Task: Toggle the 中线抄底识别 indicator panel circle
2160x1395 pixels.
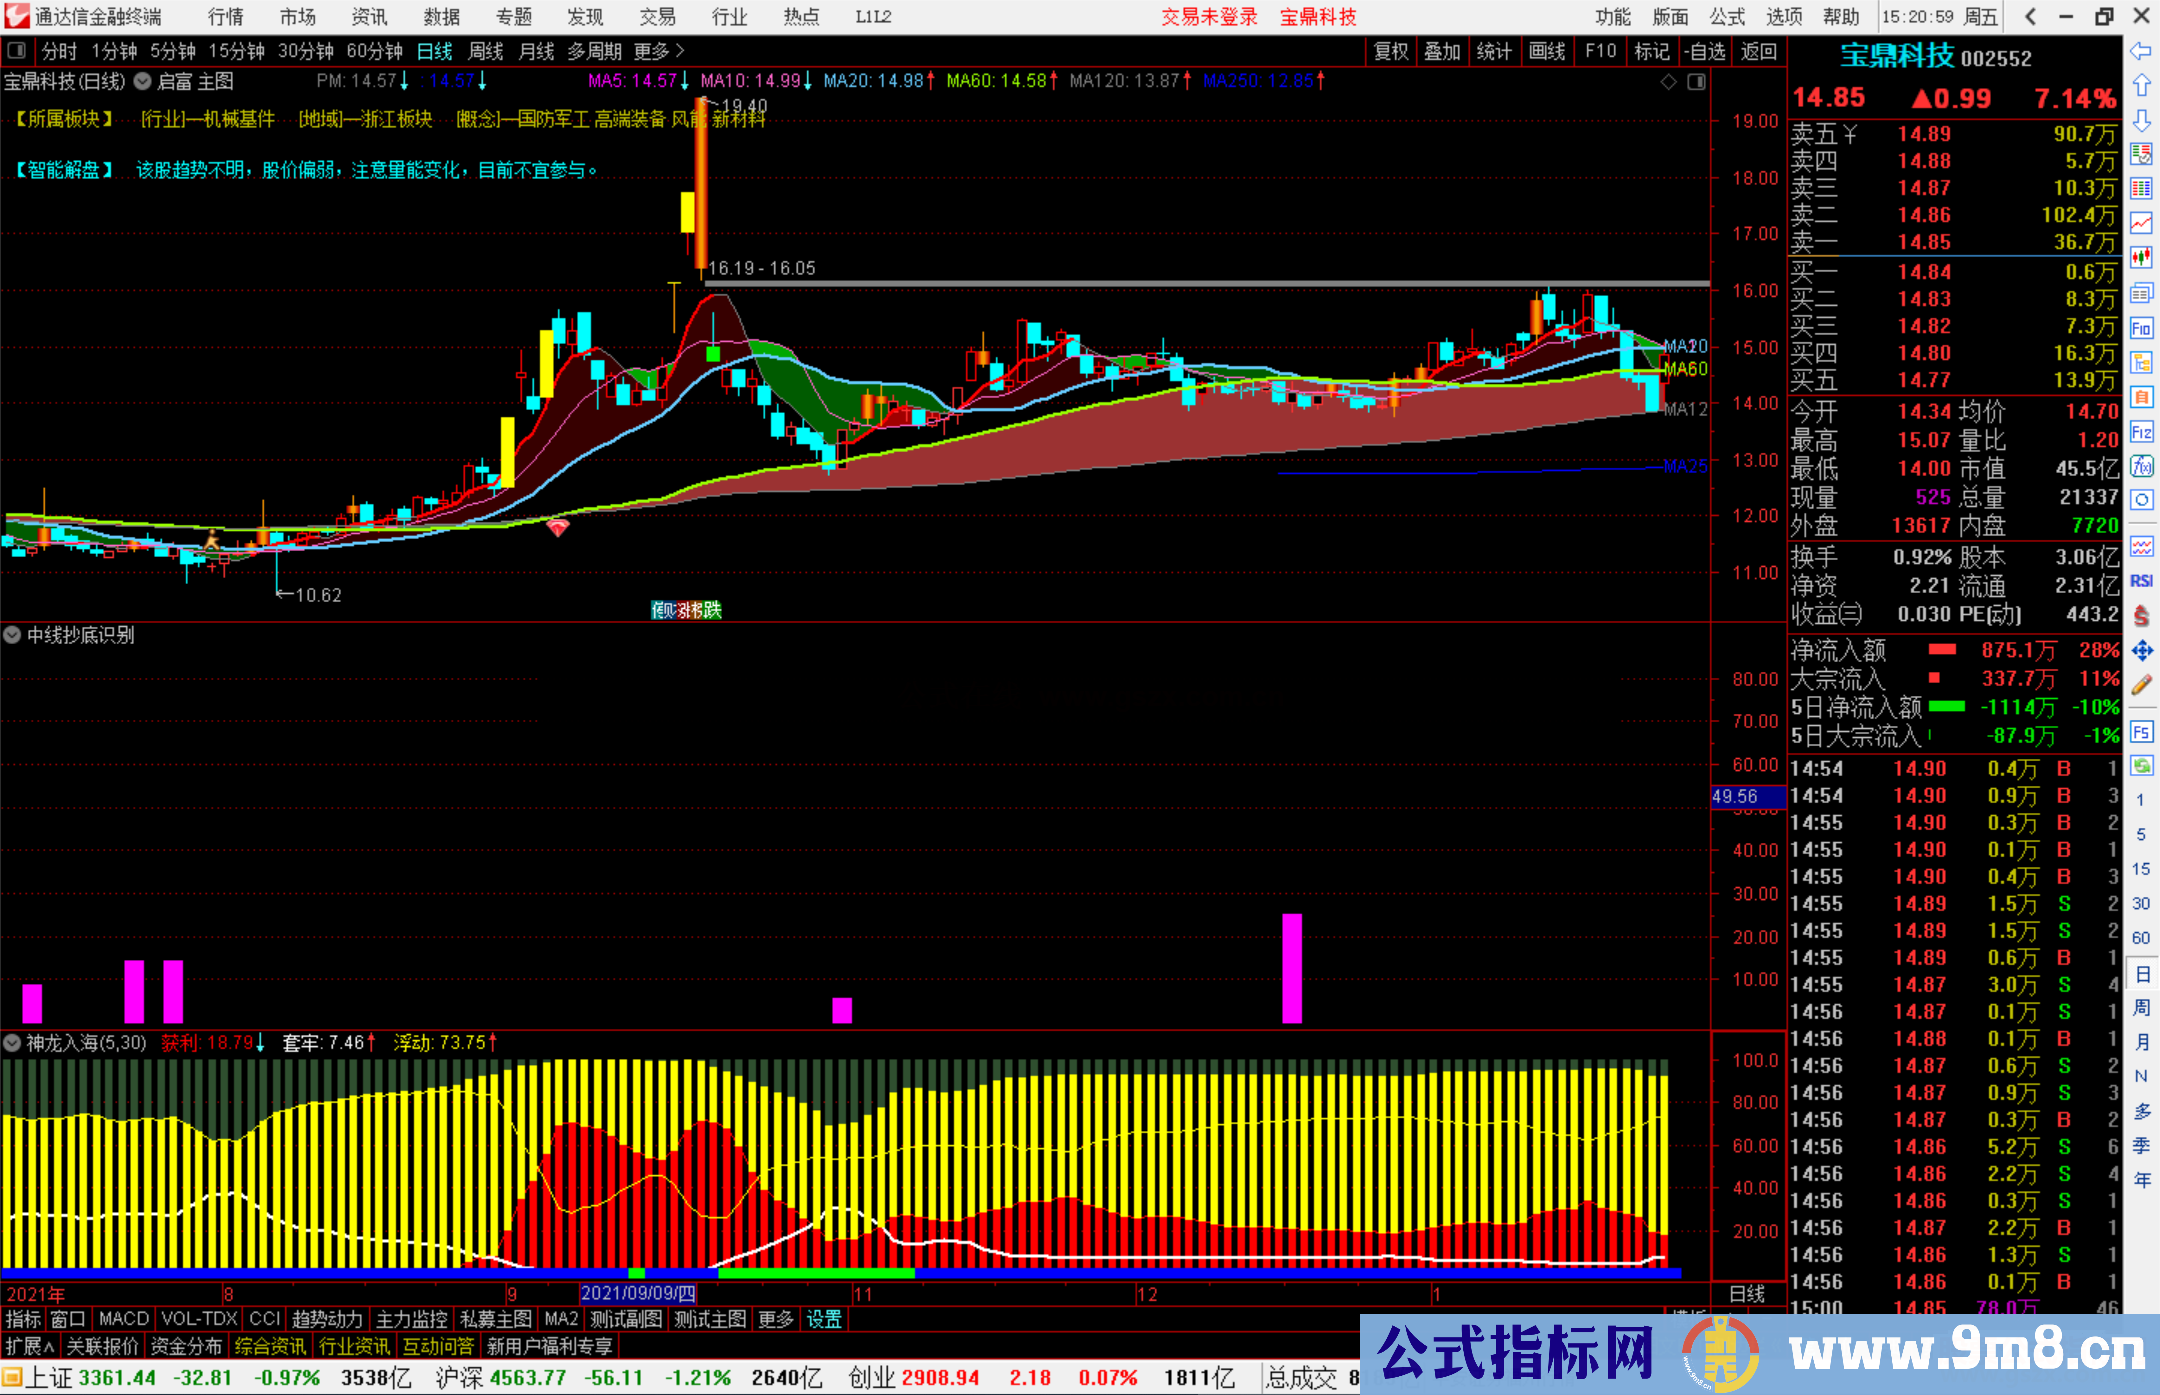Action: tap(12, 635)
